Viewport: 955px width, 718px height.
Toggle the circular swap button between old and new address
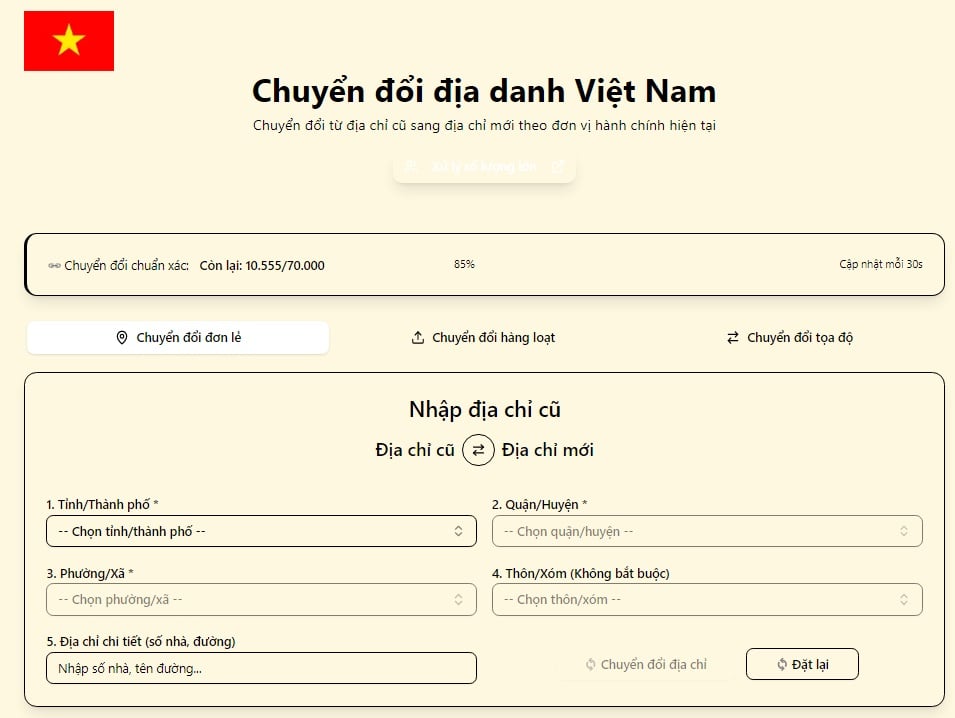point(478,450)
